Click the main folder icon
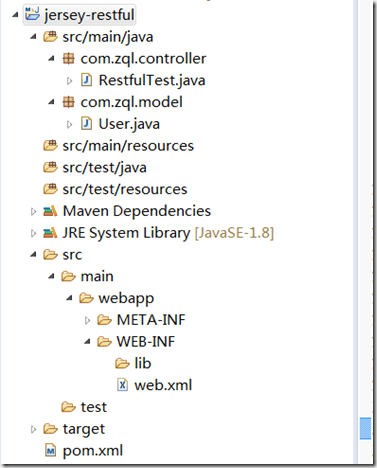This screenshot has height=468, width=377. [68, 276]
